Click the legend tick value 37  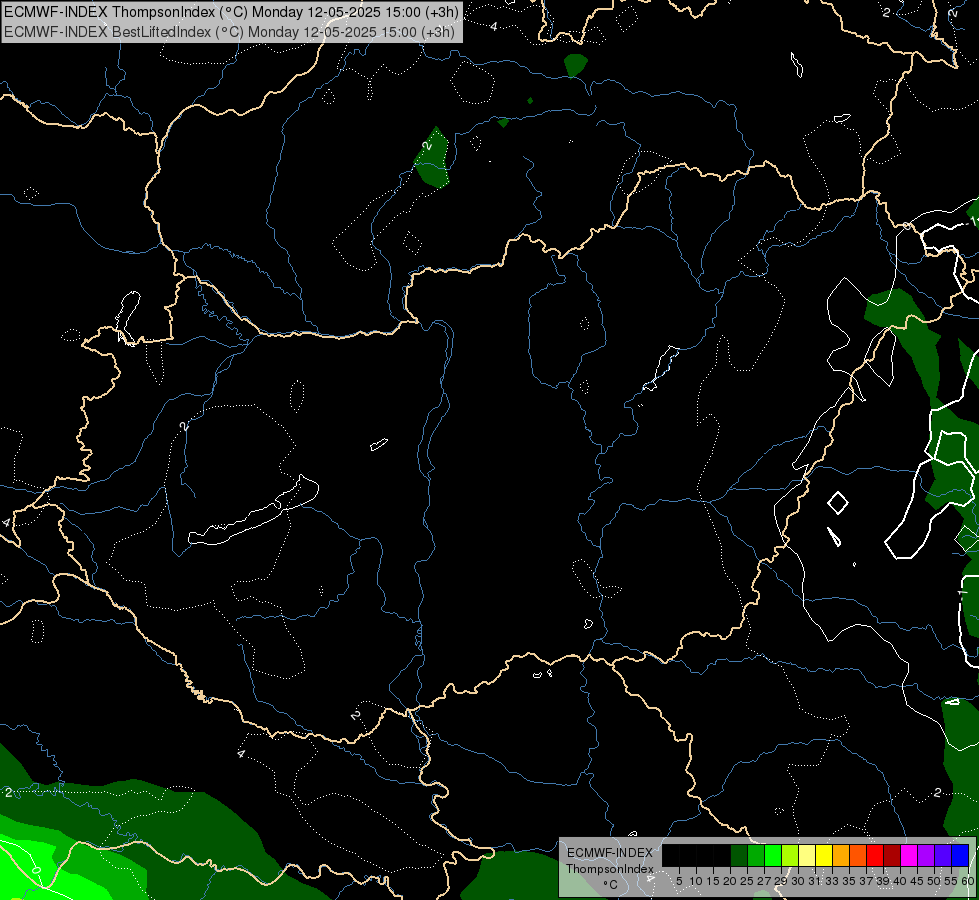tap(866, 881)
